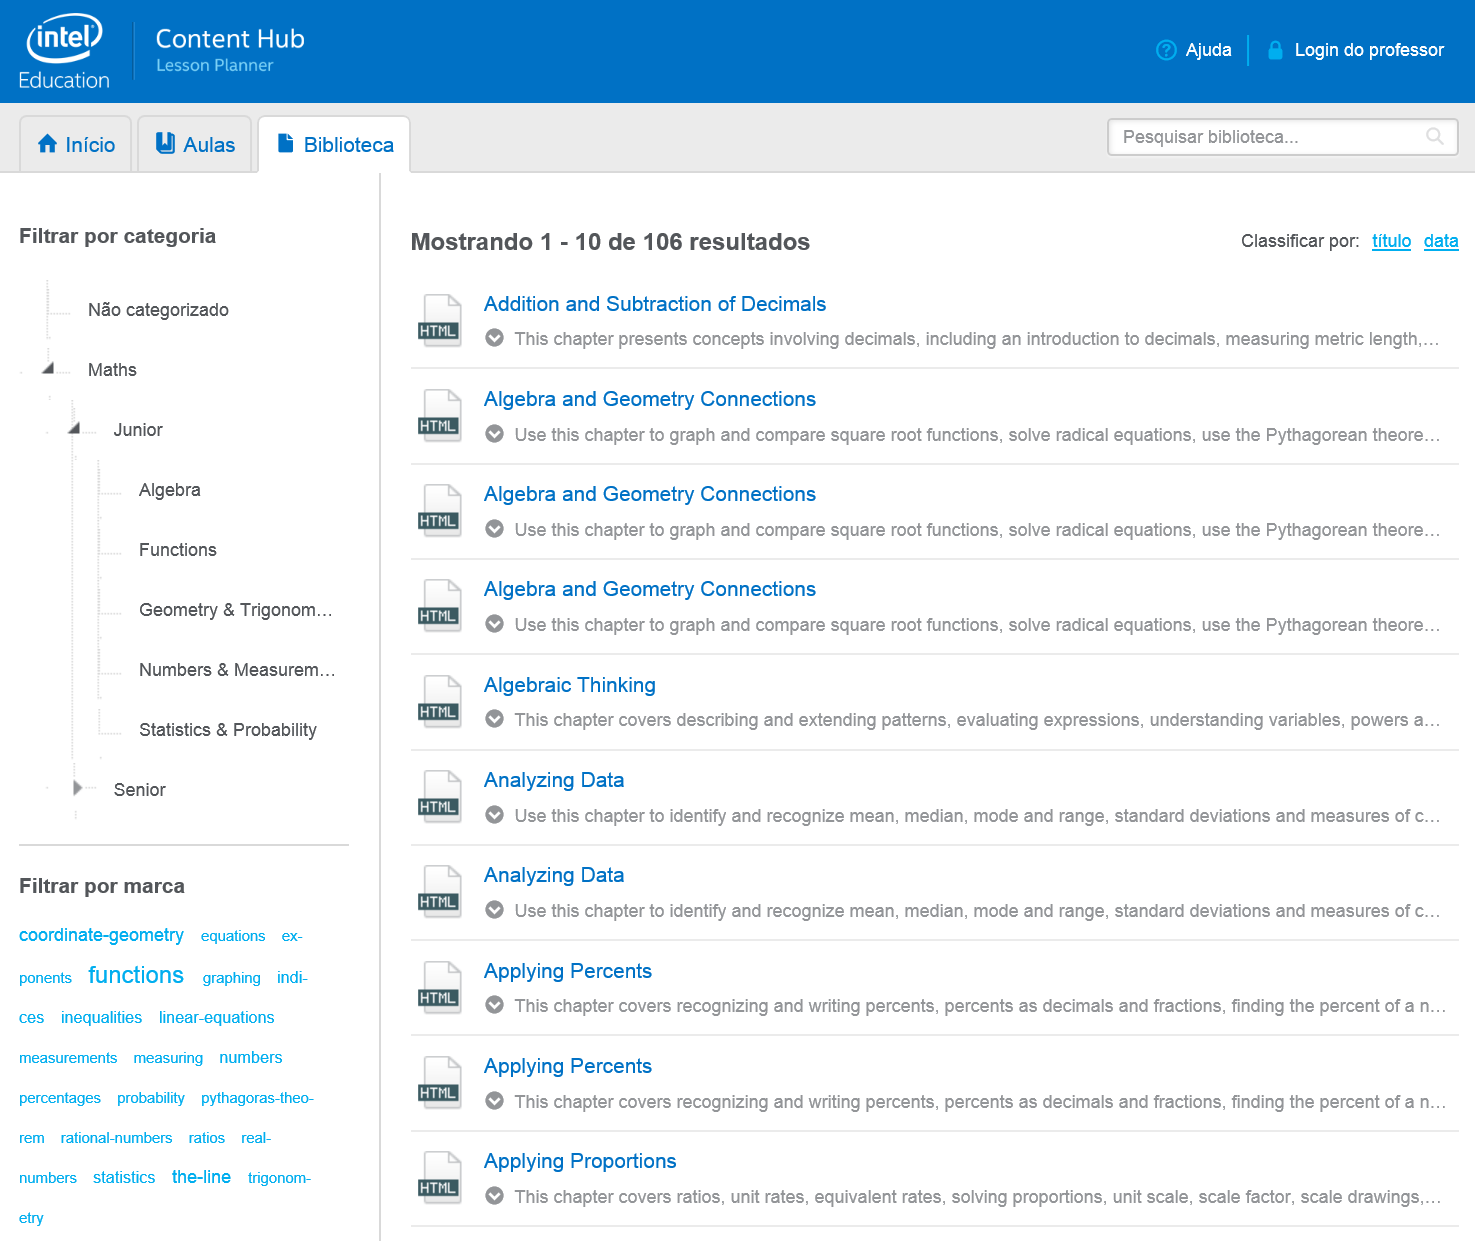The height and width of the screenshot is (1241, 1475).
Task: Expand the Senior category tree node
Action: [78, 788]
